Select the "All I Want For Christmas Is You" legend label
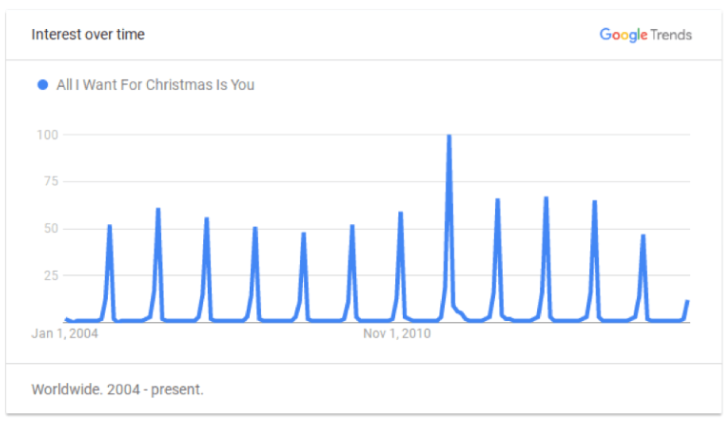728x422 pixels. (x=155, y=85)
